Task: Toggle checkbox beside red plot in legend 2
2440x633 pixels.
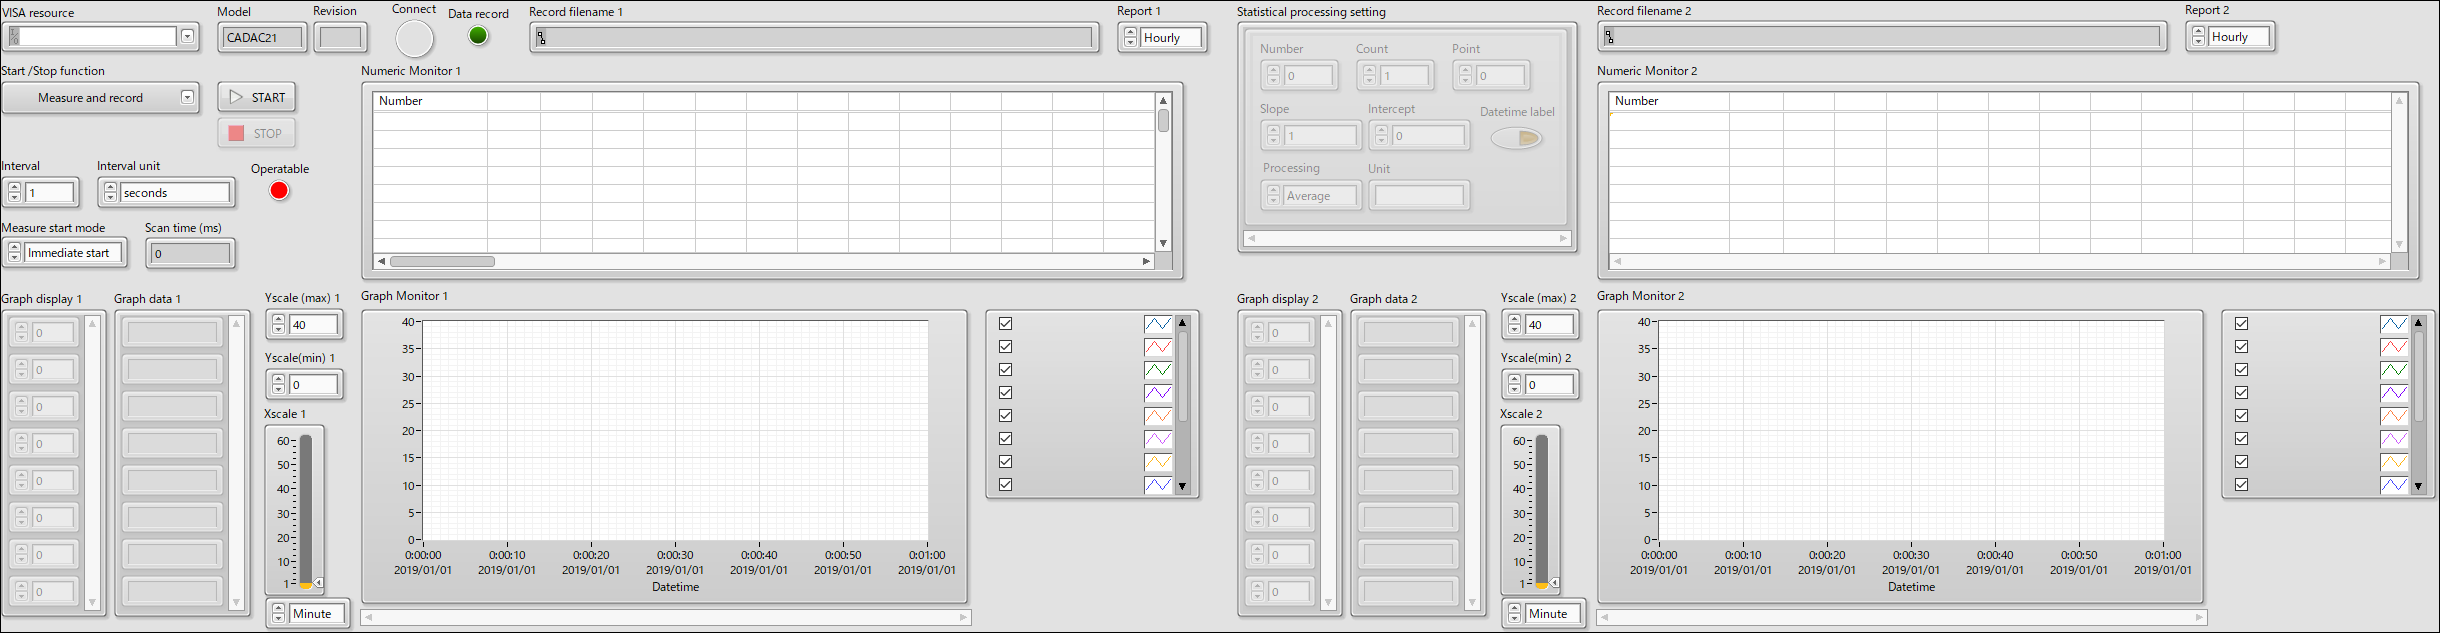Action: [2242, 347]
